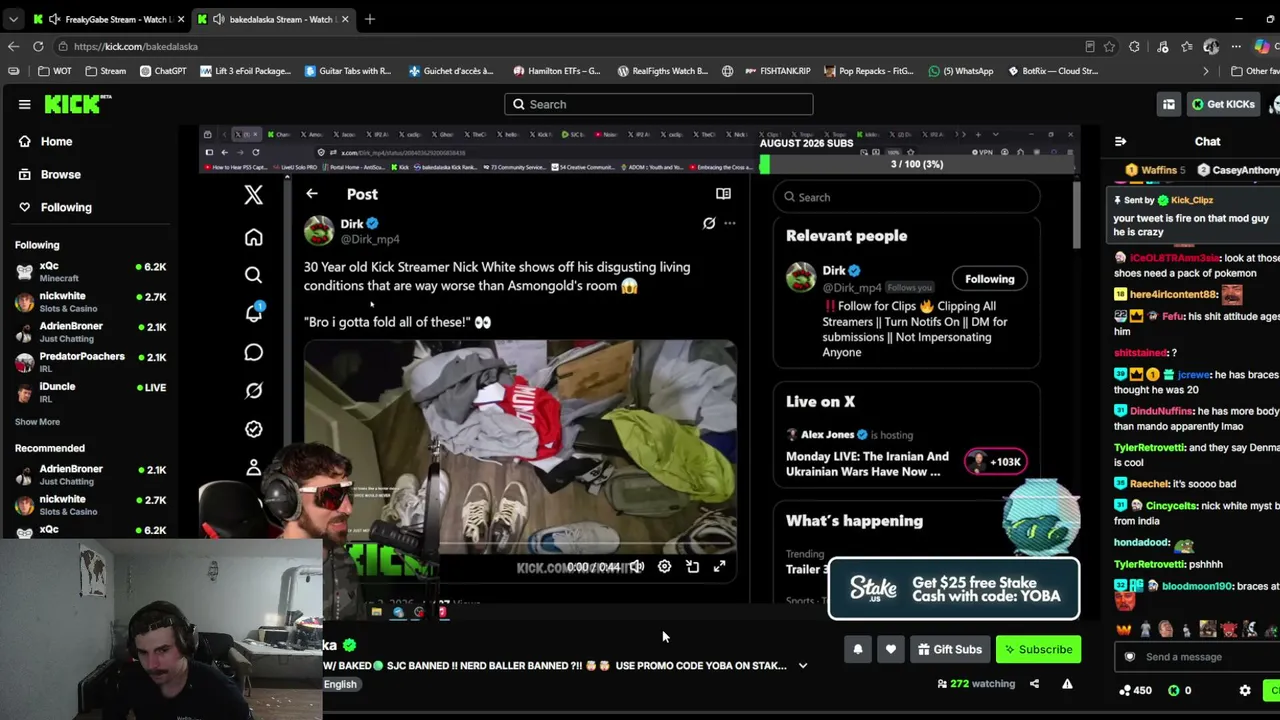The width and height of the screenshot is (1280, 720).
Task: Click the three-dot menu on Dirk's post
Action: pos(730,223)
